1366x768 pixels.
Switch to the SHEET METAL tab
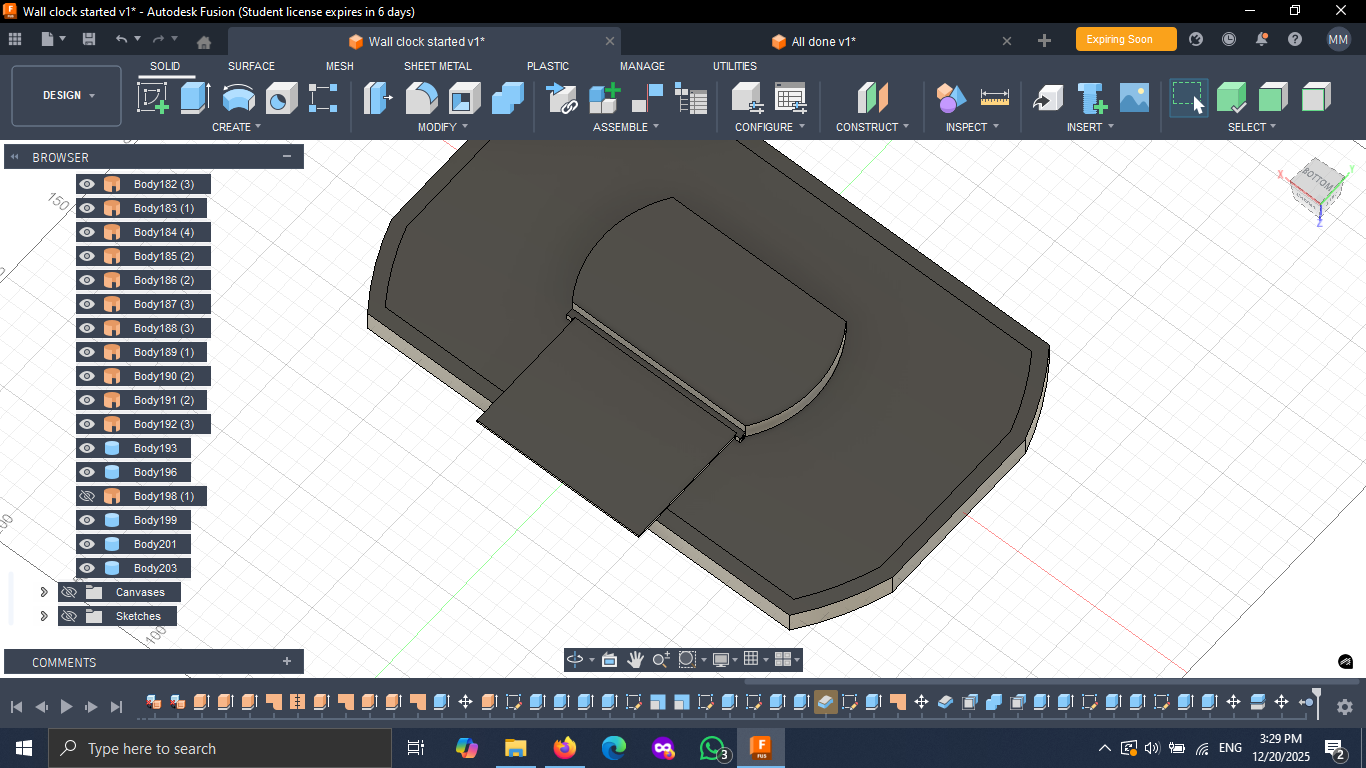(x=438, y=66)
